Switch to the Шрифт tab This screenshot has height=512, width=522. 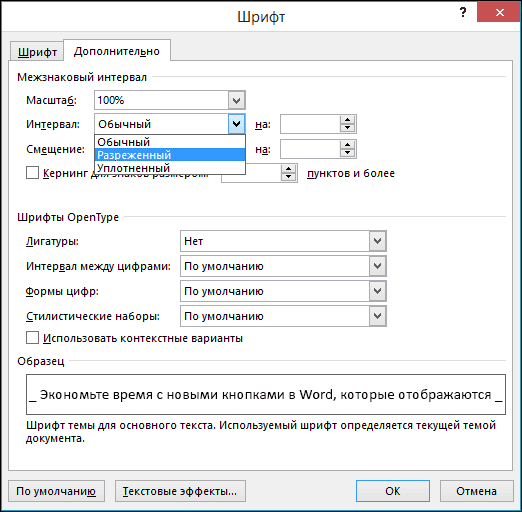(37, 52)
